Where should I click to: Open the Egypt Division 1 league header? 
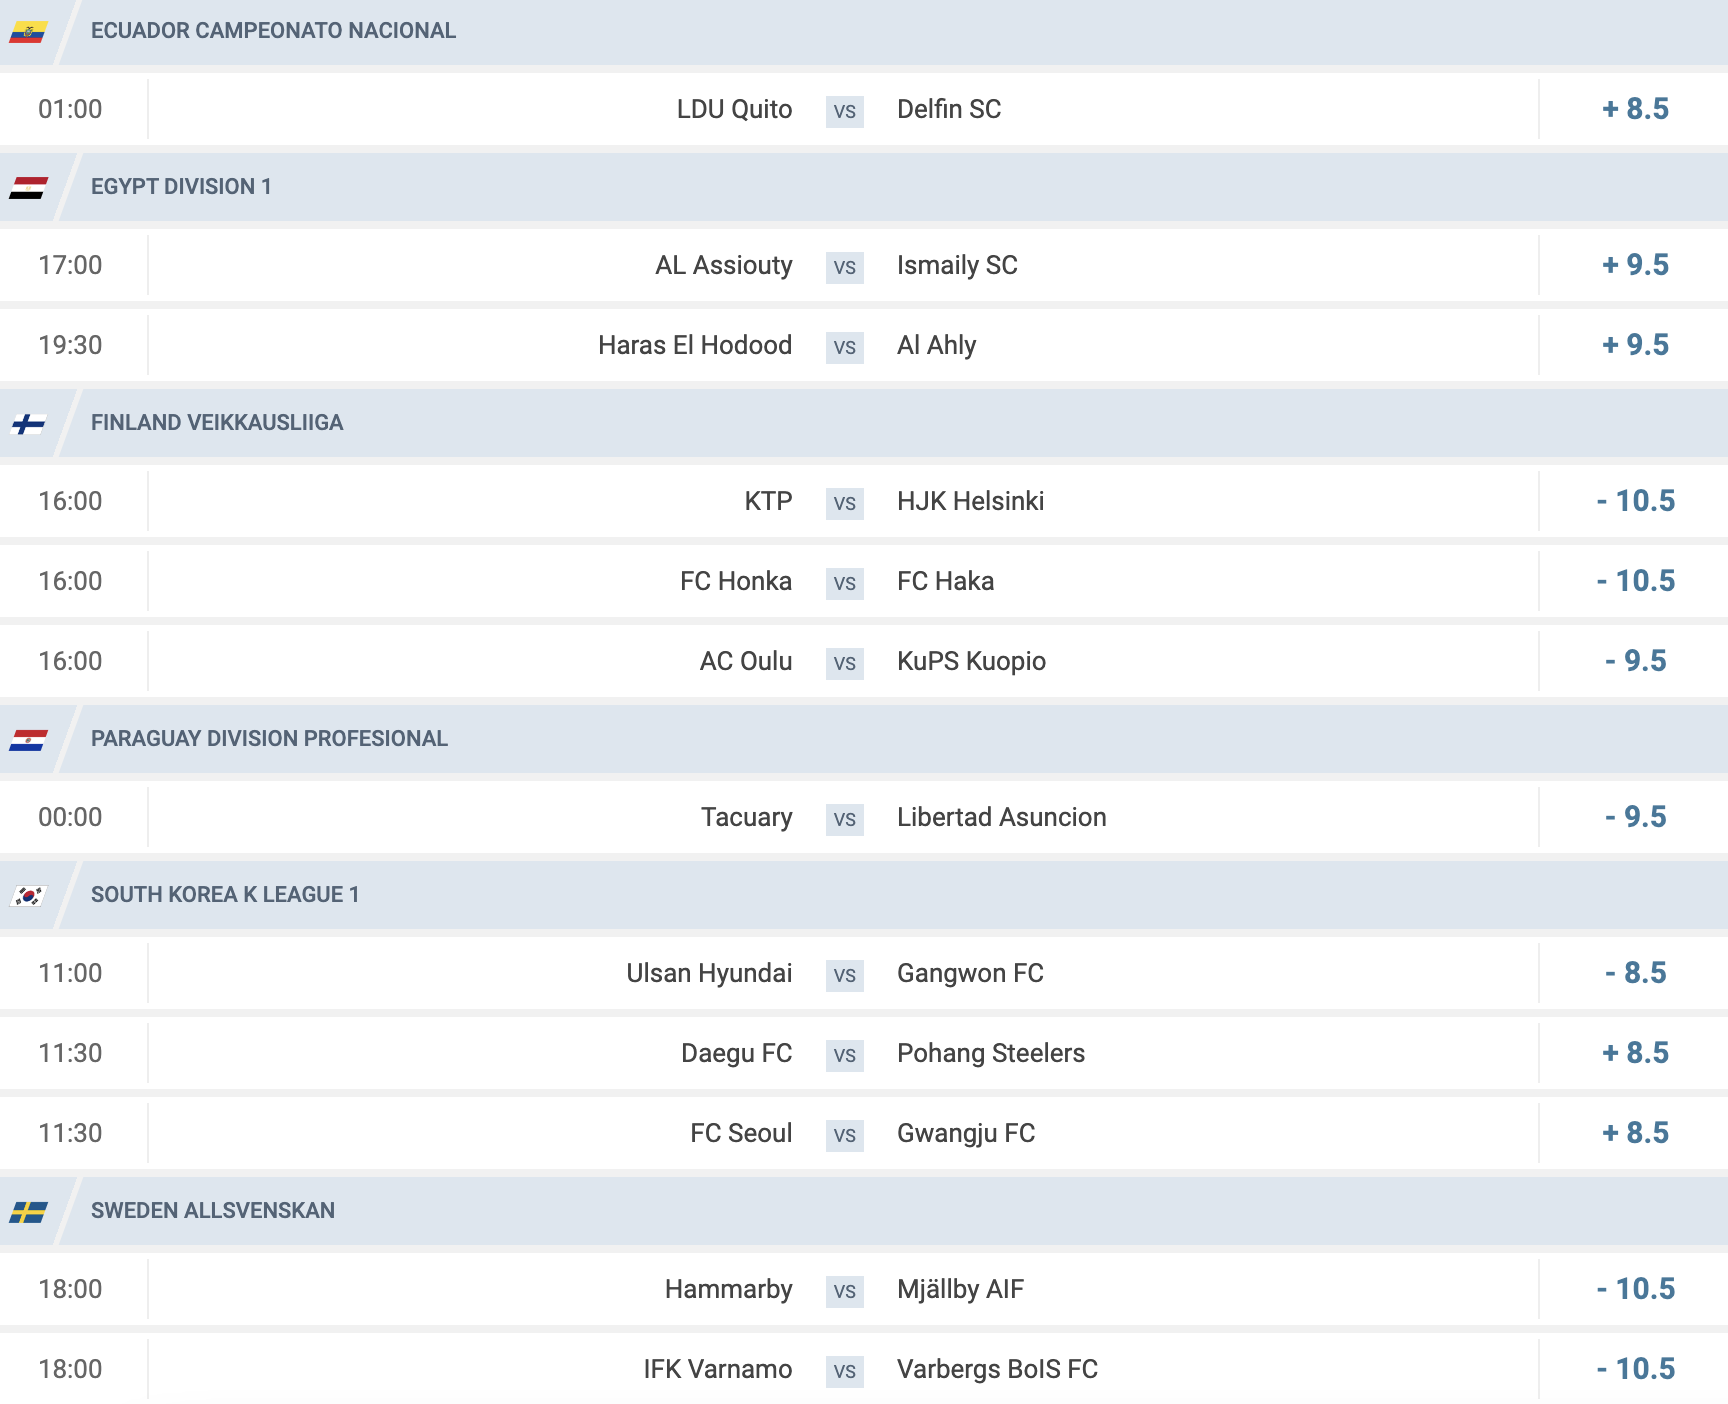181,187
